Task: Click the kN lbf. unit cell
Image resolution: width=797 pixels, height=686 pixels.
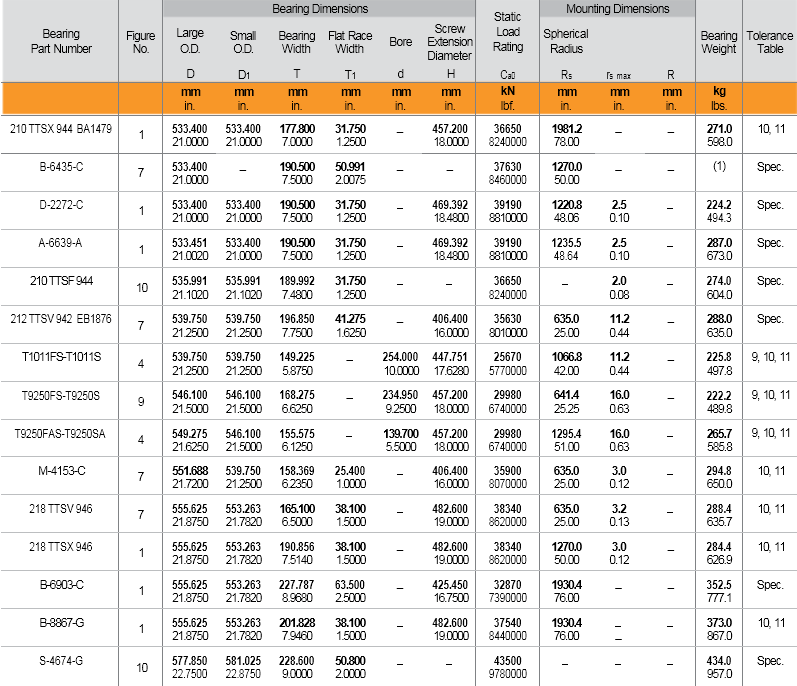Action: (x=508, y=98)
